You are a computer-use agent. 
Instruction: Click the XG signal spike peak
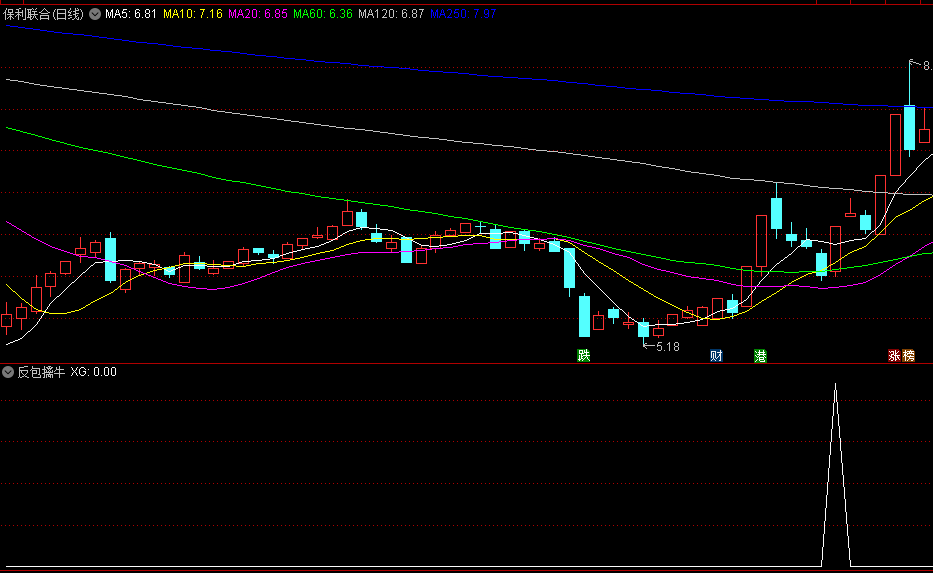[x=835, y=386]
